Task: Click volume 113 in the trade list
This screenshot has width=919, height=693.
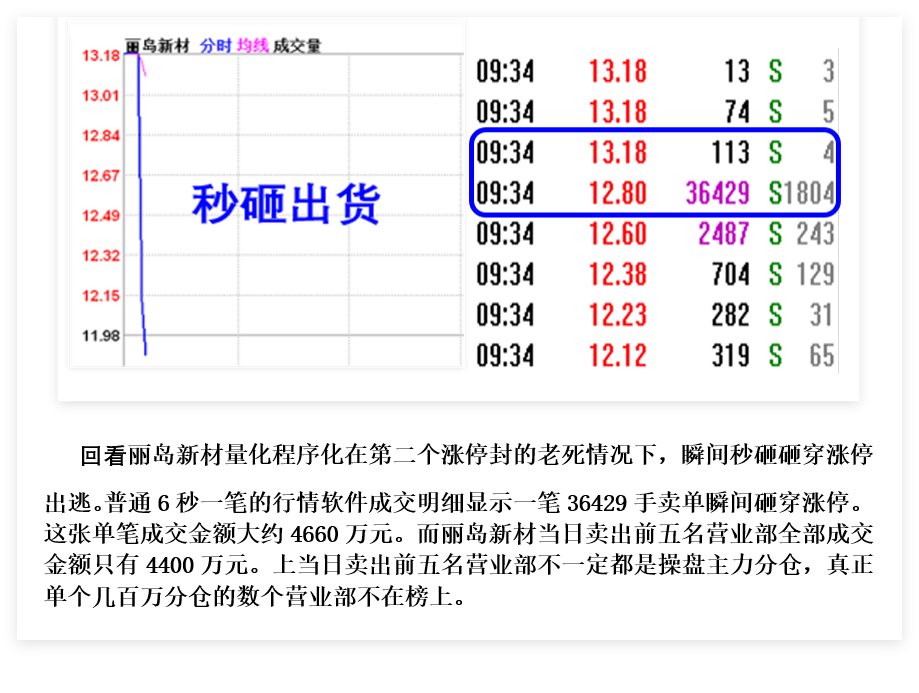Action: click(731, 152)
